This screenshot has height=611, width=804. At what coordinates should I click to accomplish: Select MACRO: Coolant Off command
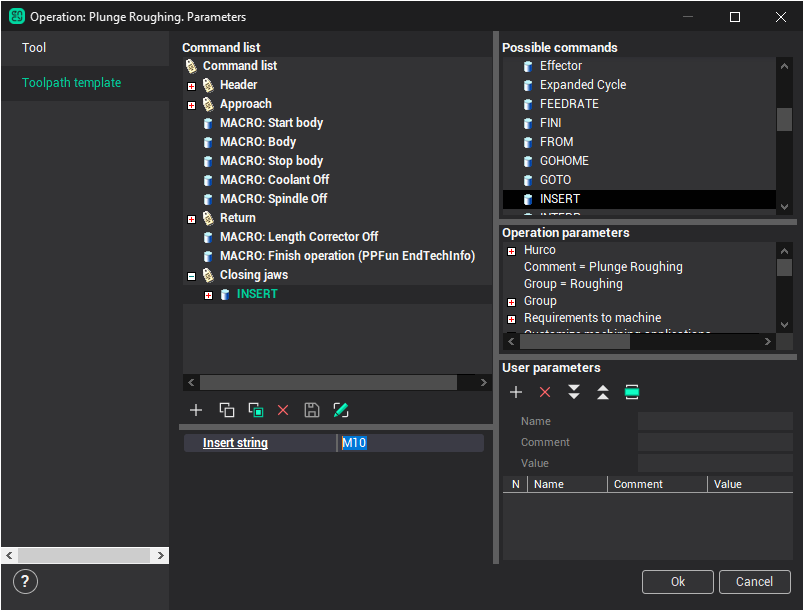pyautogui.click(x=274, y=180)
